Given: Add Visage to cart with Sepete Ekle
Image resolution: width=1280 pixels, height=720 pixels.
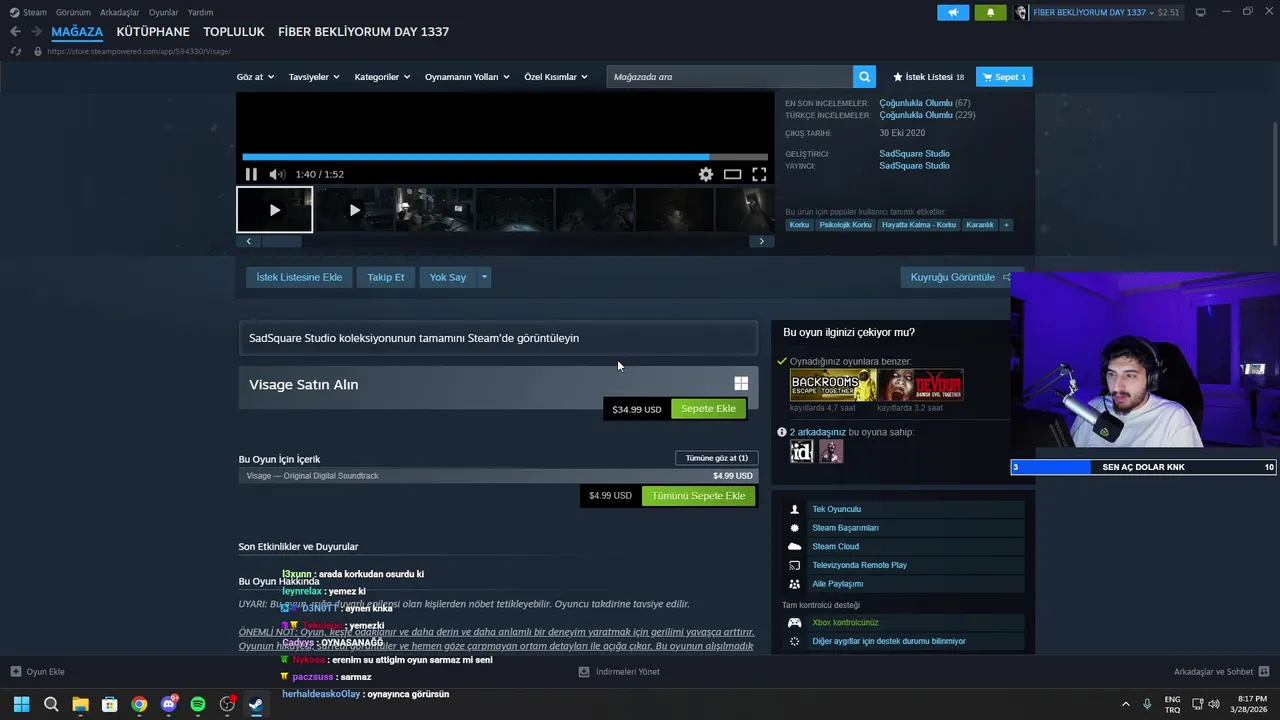Looking at the screenshot, I should click(708, 409).
